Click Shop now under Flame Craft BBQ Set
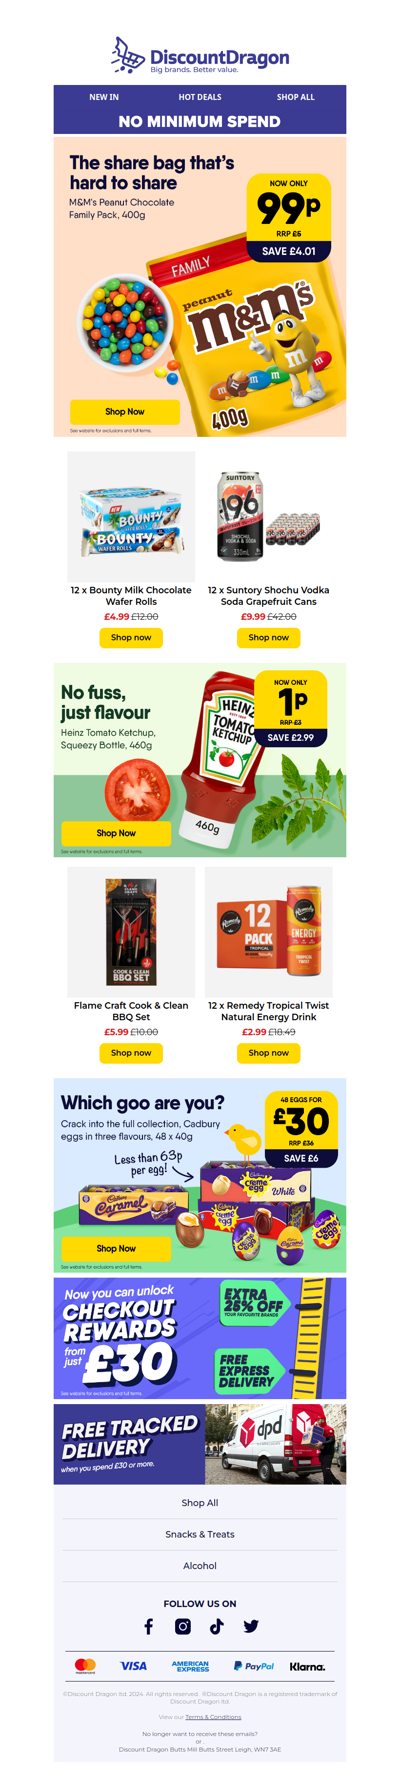The width and height of the screenshot is (400, 1783). pyautogui.click(x=131, y=1053)
